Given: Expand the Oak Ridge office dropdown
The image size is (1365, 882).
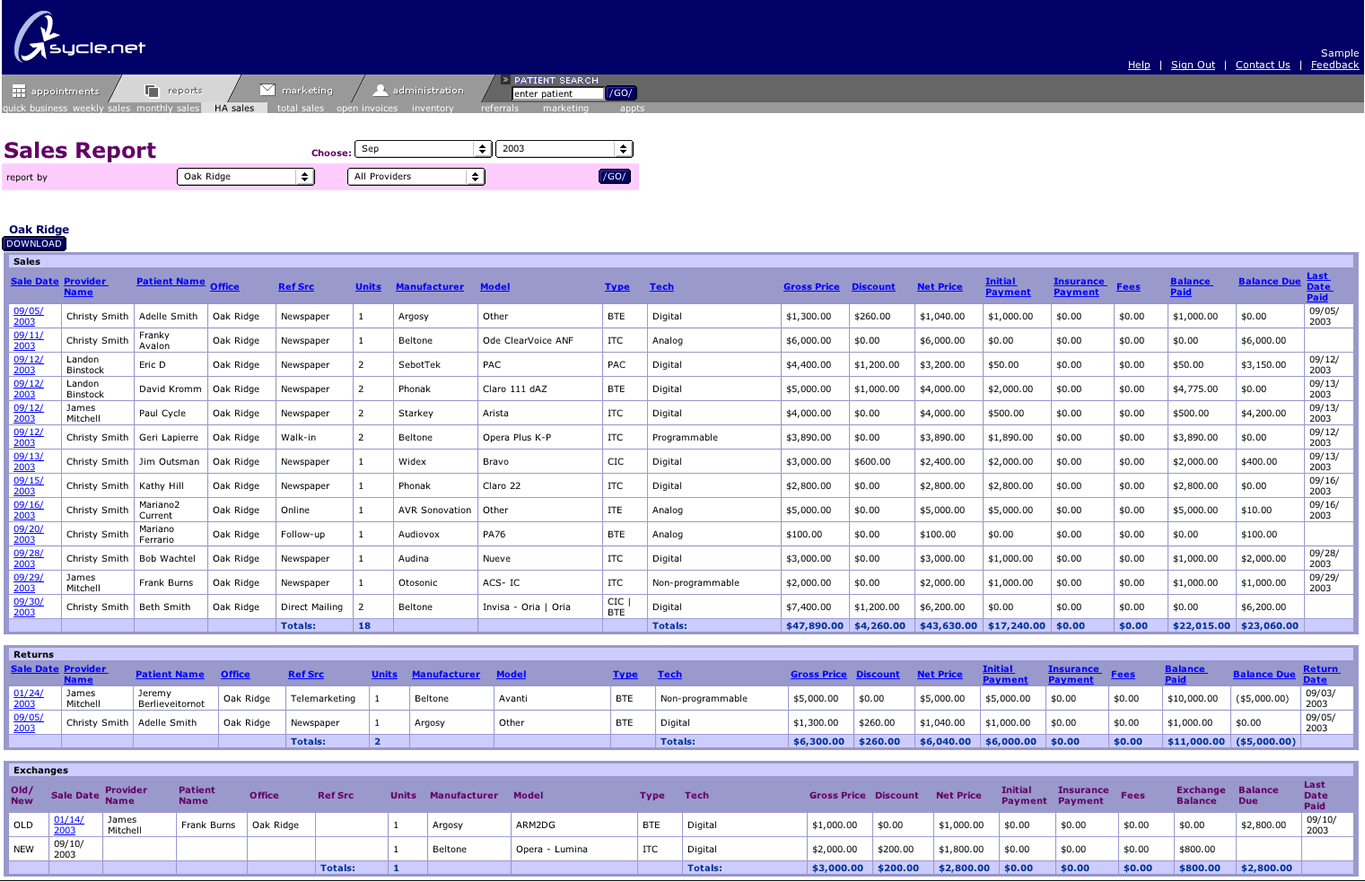Looking at the screenshot, I should tap(245, 177).
